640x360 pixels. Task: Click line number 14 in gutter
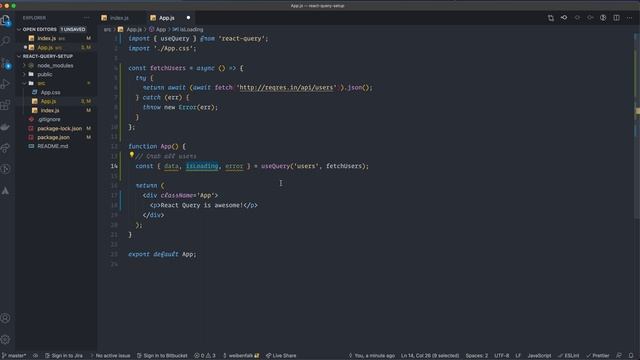pos(114,166)
